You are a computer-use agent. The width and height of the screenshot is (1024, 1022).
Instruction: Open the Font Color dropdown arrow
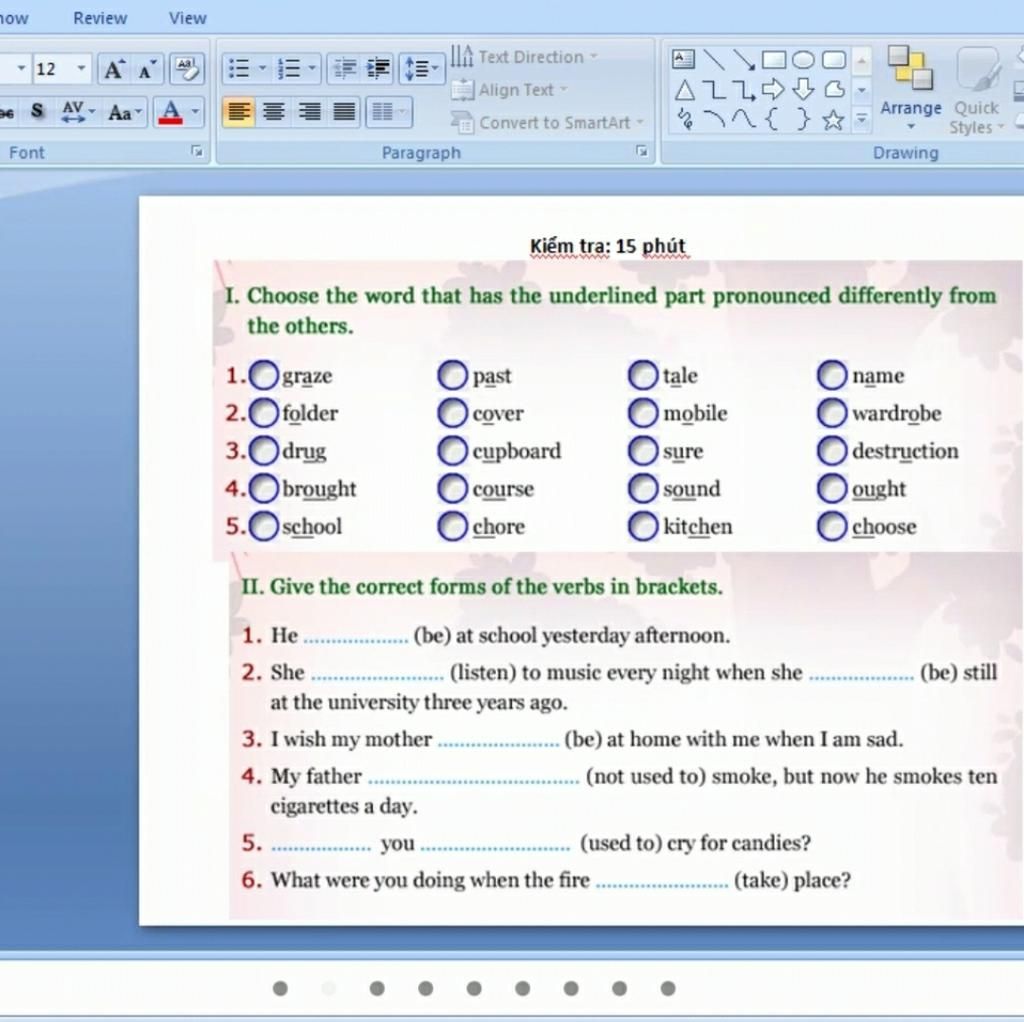[x=195, y=112]
